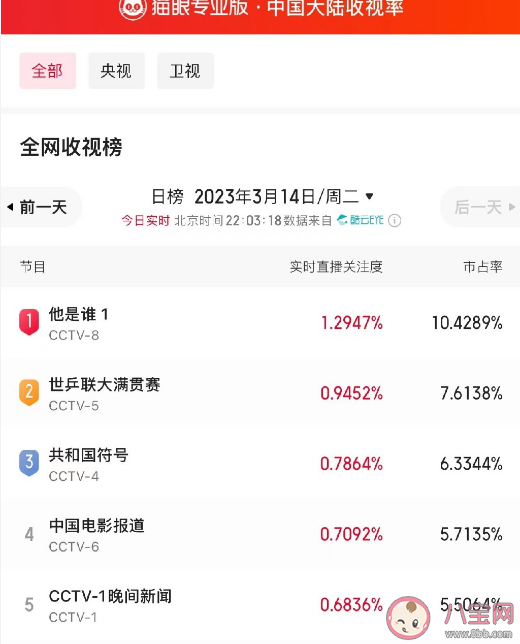Open the 他是谁 1 program row
This screenshot has height=644, width=520.
coord(260,323)
